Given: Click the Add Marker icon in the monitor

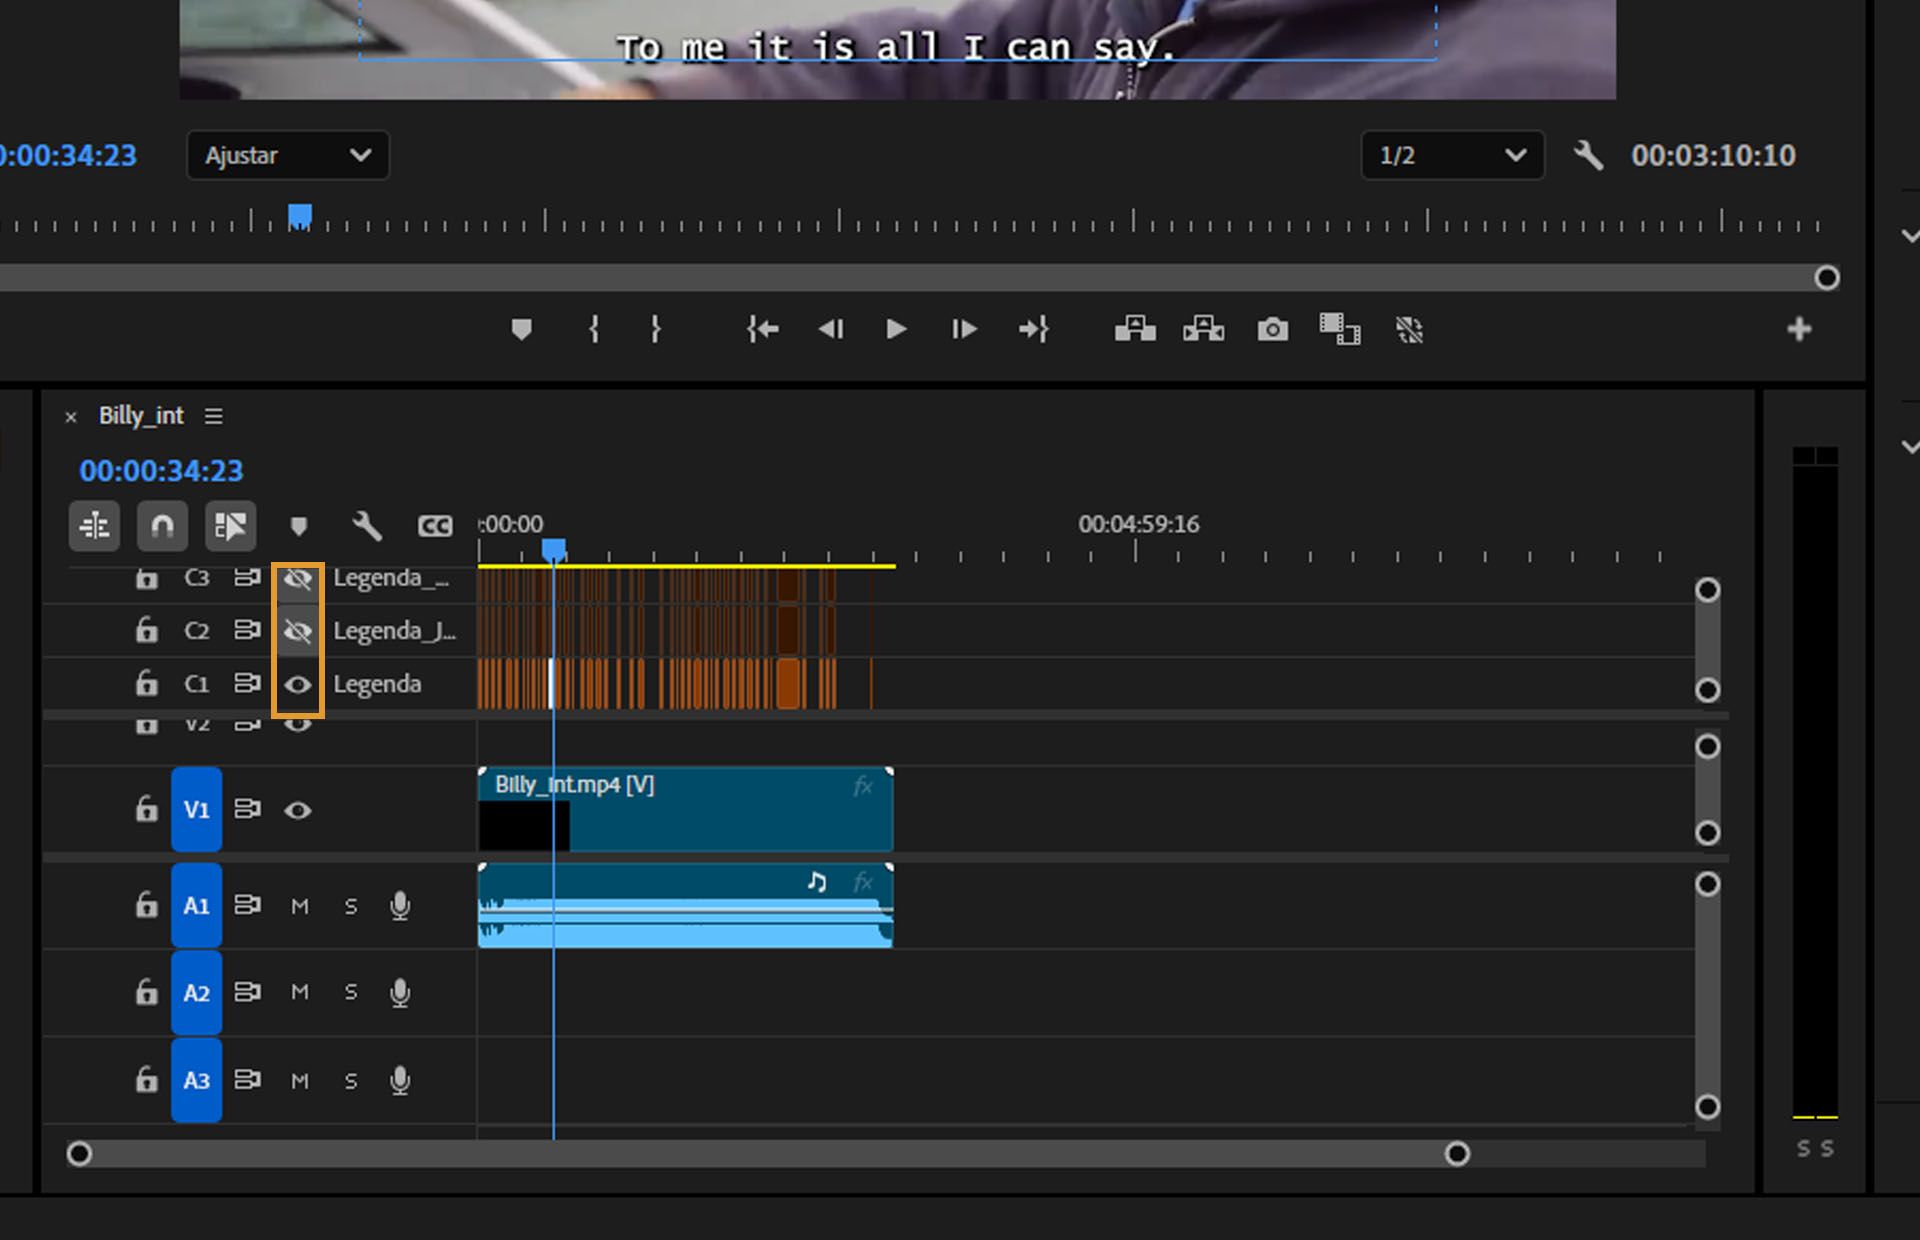Looking at the screenshot, I should pos(521,329).
